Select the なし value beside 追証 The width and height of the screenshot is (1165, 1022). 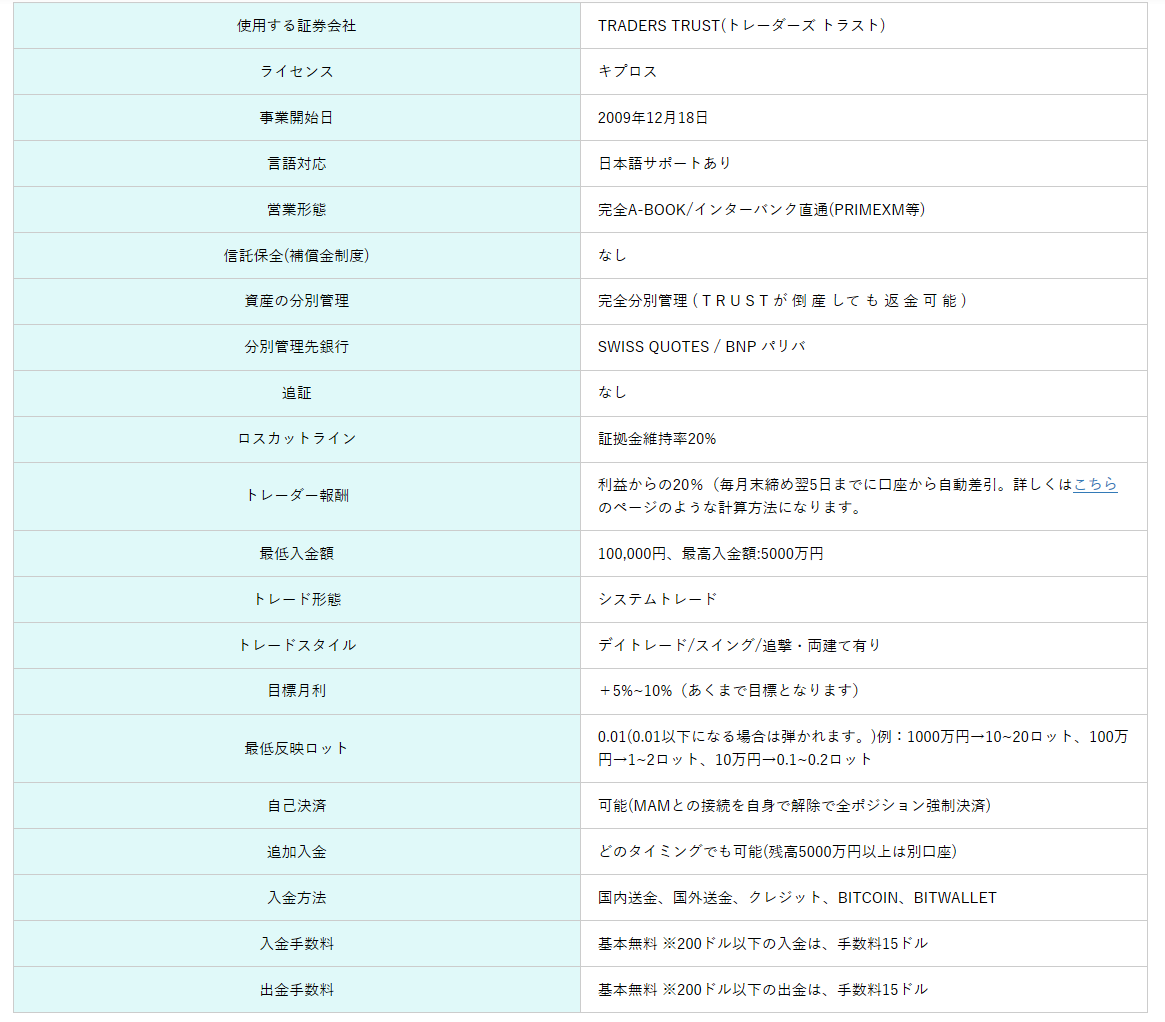tap(612, 392)
